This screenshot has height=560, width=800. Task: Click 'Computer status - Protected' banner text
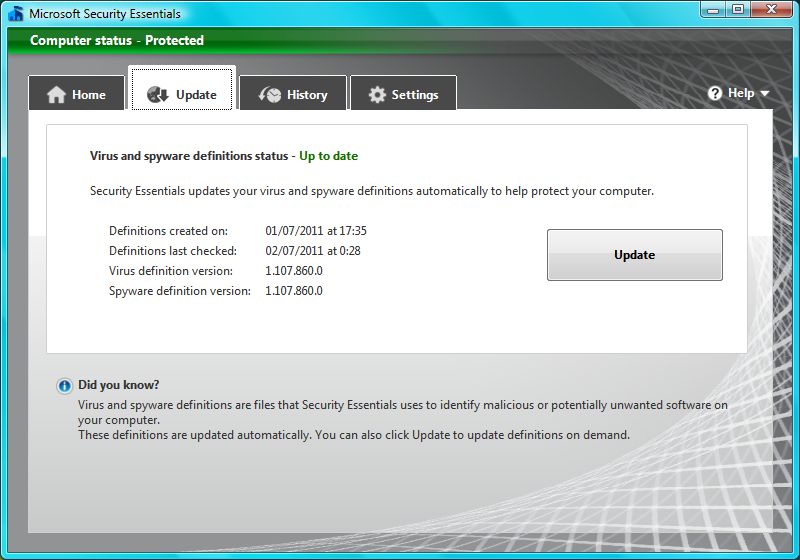(117, 40)
